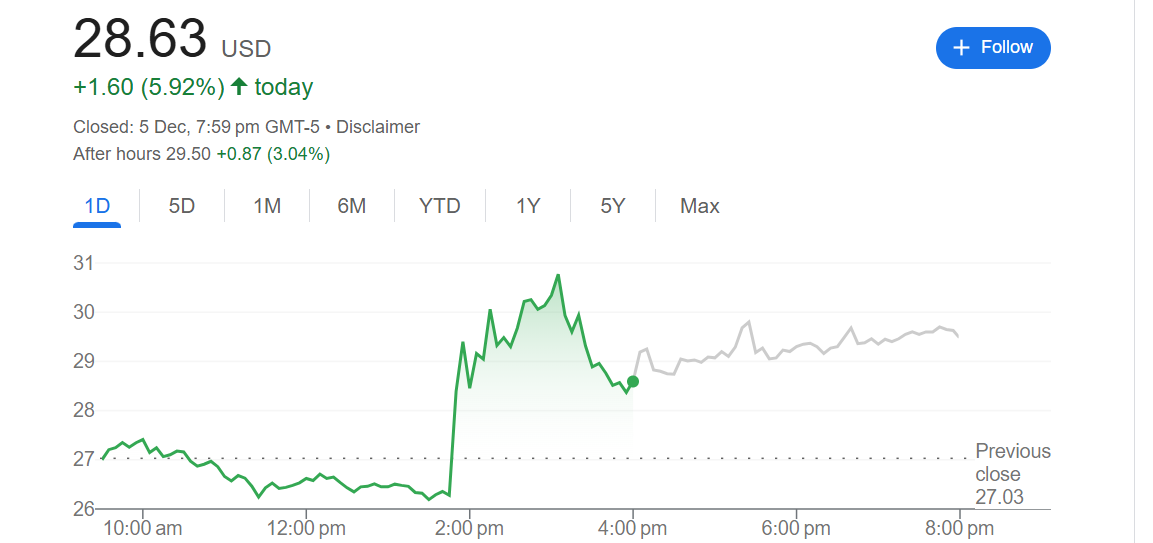Viewport: 1153px width, 543px height.
Task: Click the 12:00 pm axis label
Action: coord(306,527)
